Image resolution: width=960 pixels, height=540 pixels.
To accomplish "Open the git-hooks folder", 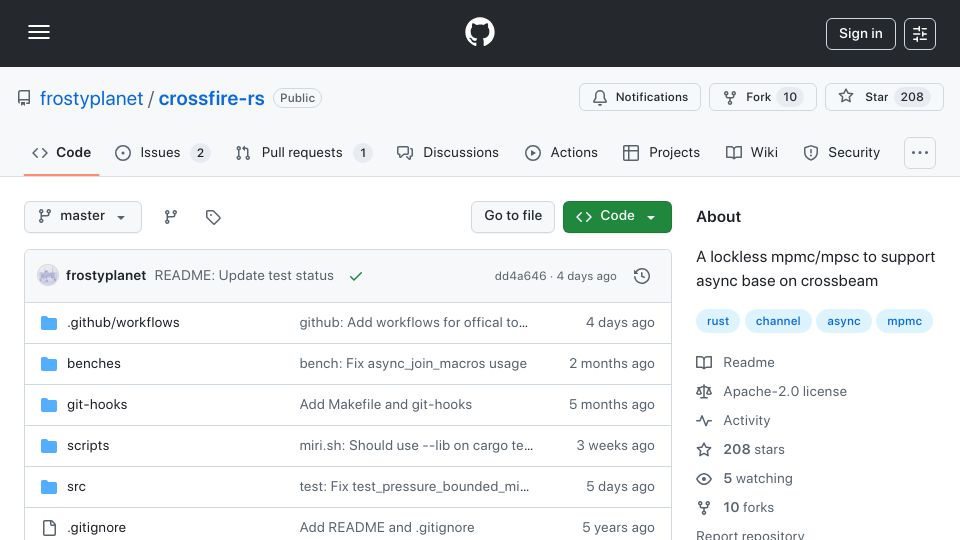I will point(97,405).
